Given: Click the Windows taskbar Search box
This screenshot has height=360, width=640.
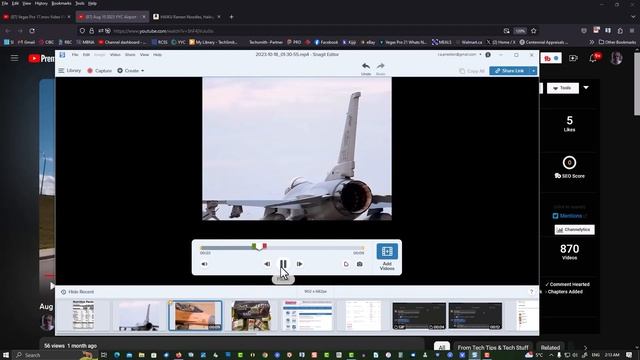Looking at the screenshot, I should tap(53, 355).
